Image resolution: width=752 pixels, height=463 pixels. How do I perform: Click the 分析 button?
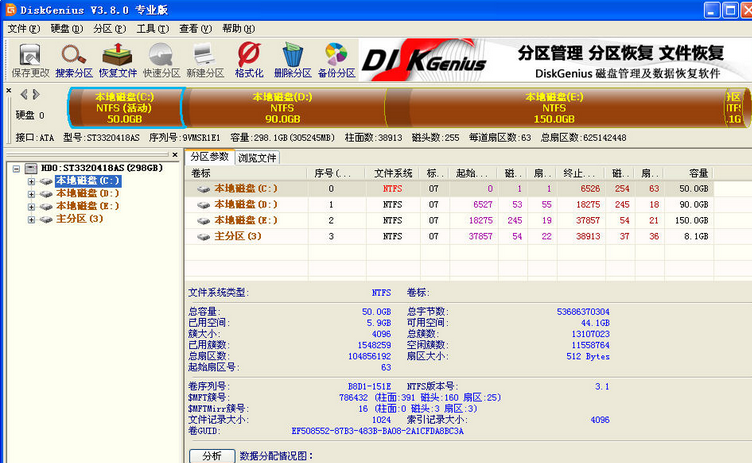[x=211, y=456]
